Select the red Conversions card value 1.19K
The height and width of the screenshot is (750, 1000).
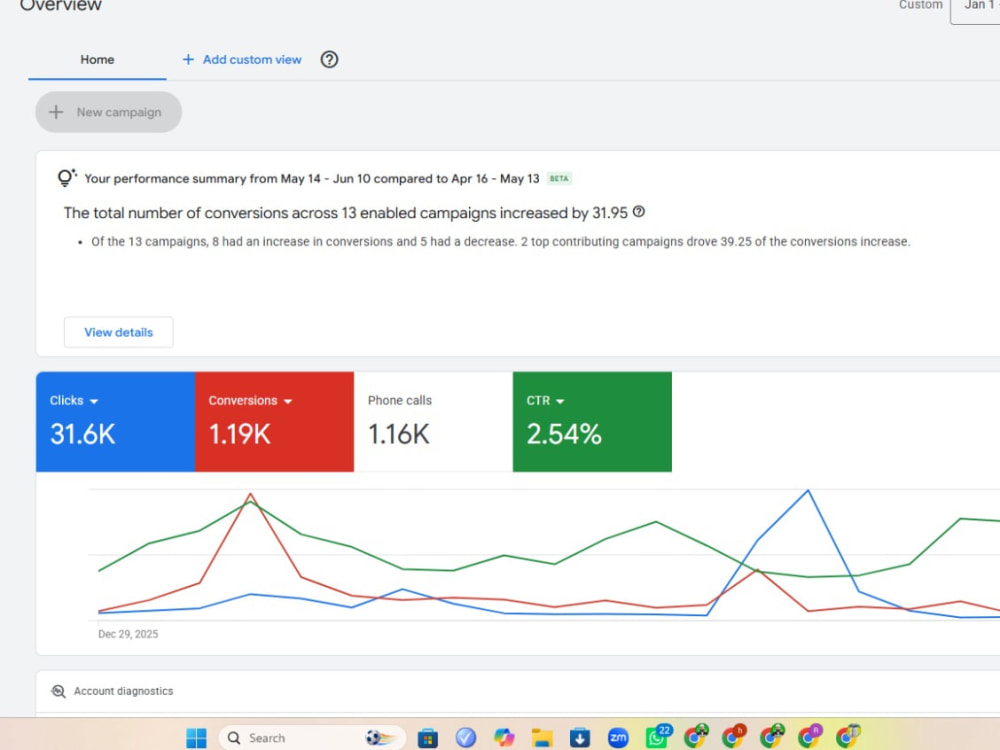(240, 434)
